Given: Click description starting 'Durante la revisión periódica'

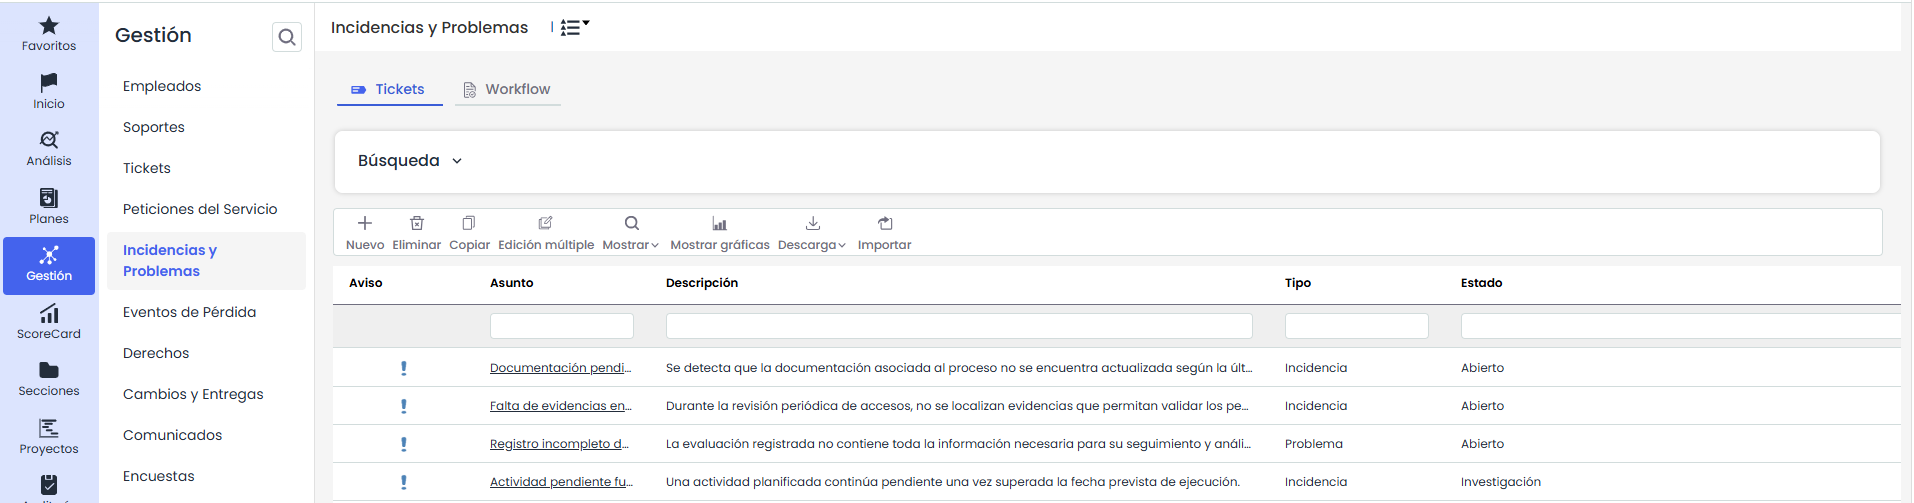Looking at the screenshot, I should 957,406.
